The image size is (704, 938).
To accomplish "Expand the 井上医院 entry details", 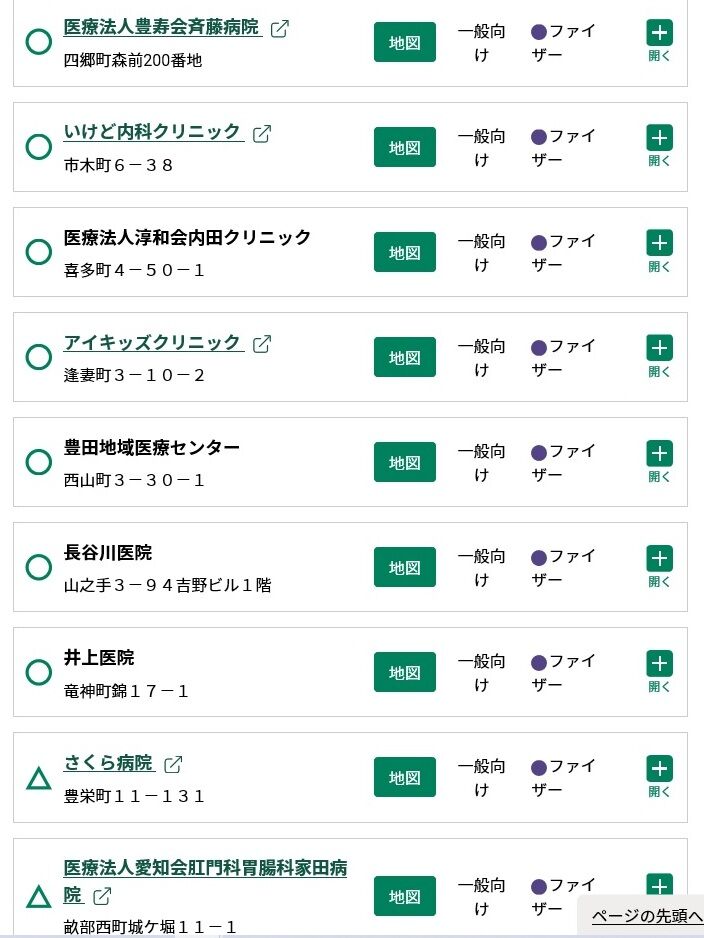I will pos(659,663).
